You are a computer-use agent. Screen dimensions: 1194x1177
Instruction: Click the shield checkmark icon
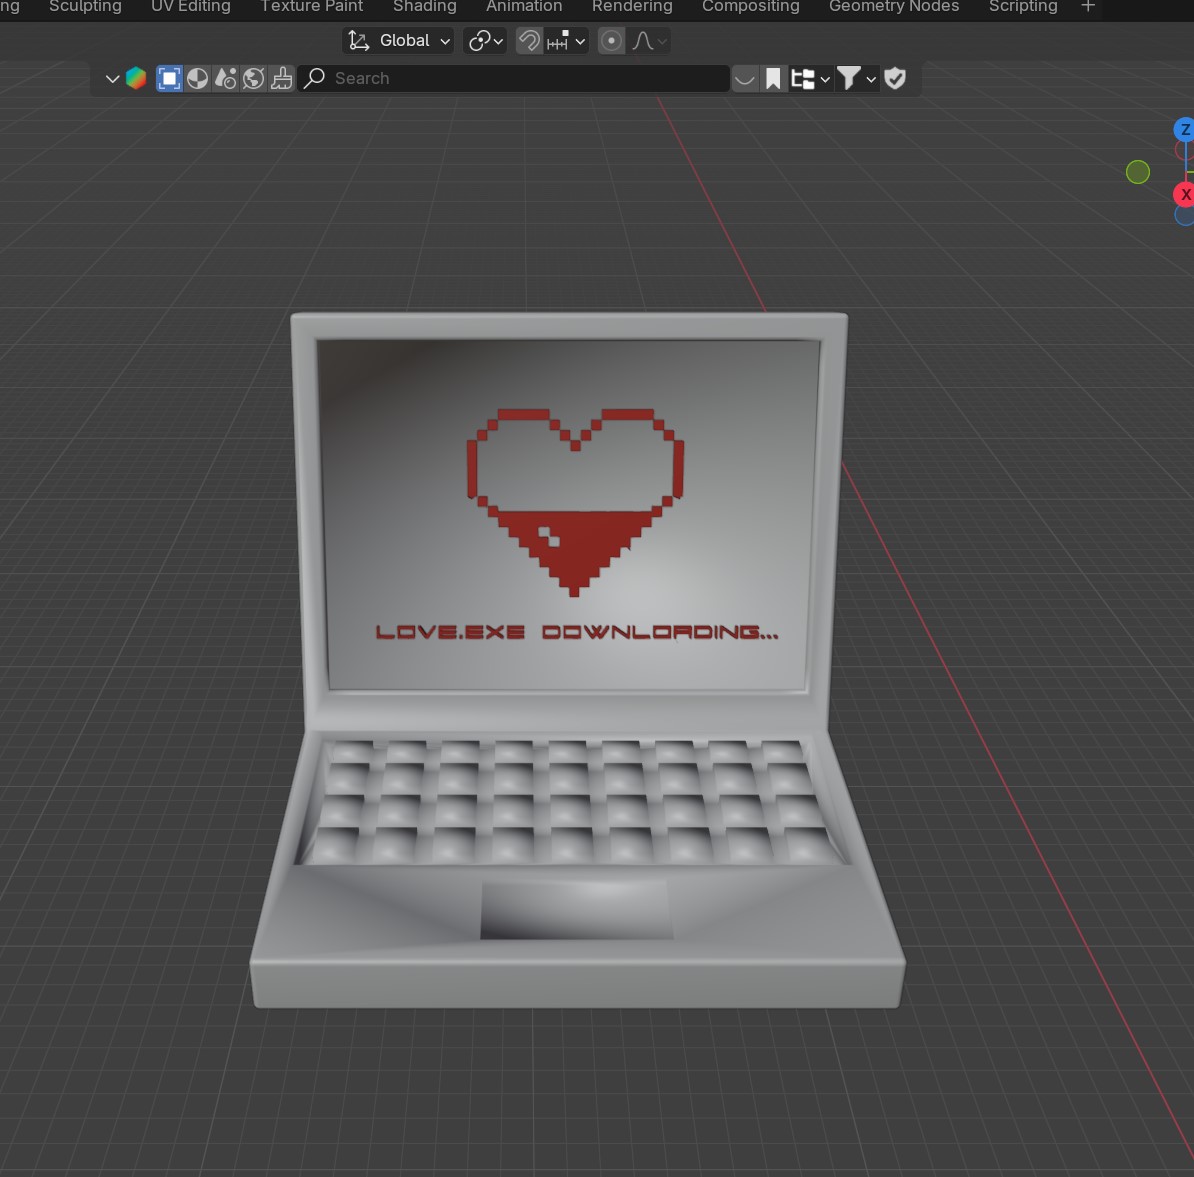pos(896,78)
